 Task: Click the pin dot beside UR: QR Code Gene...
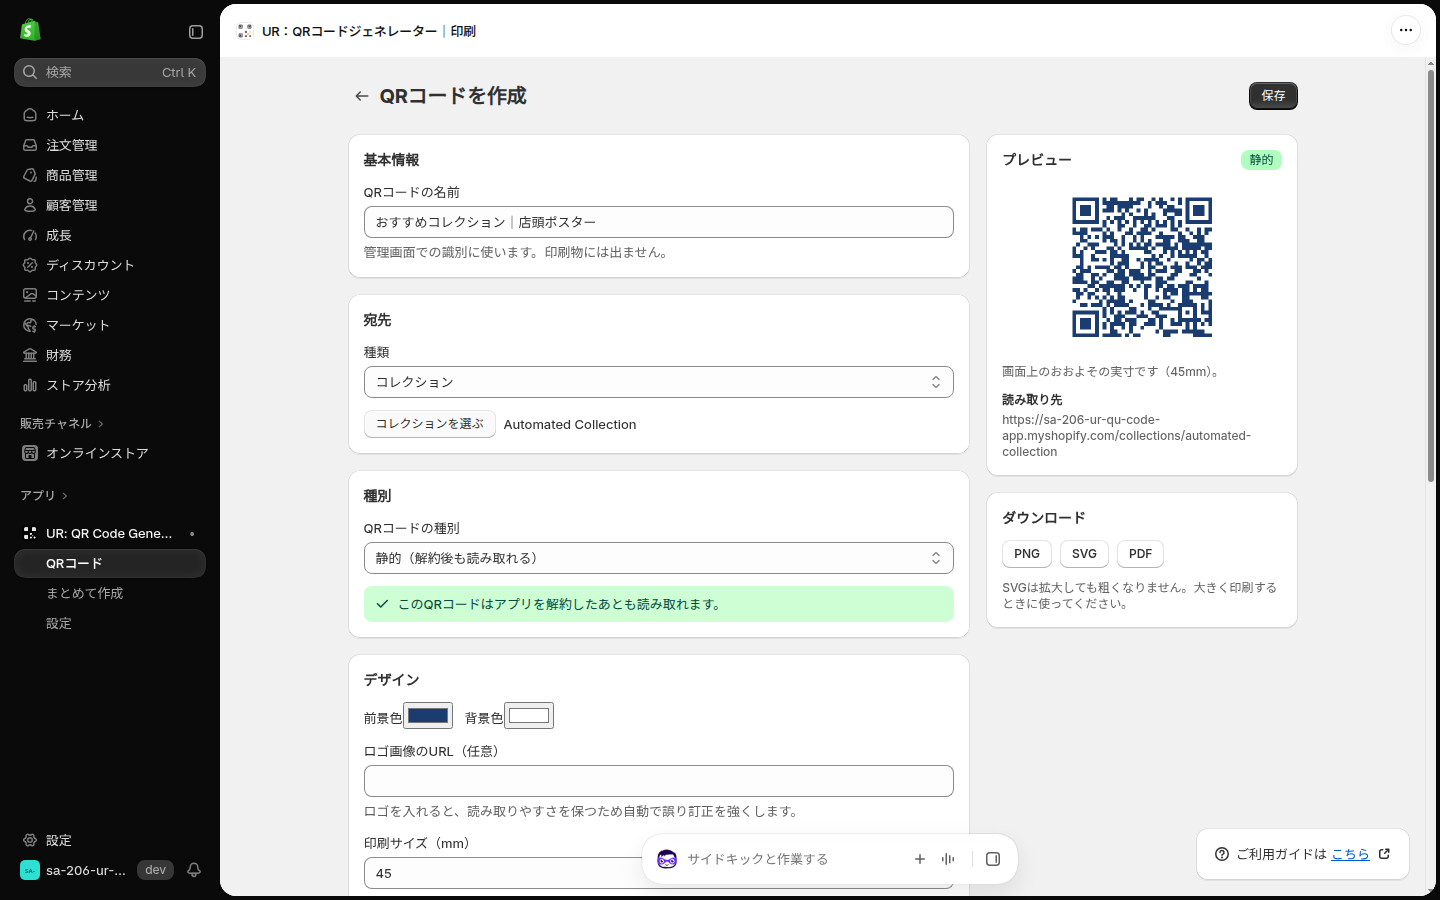point(192,534)
